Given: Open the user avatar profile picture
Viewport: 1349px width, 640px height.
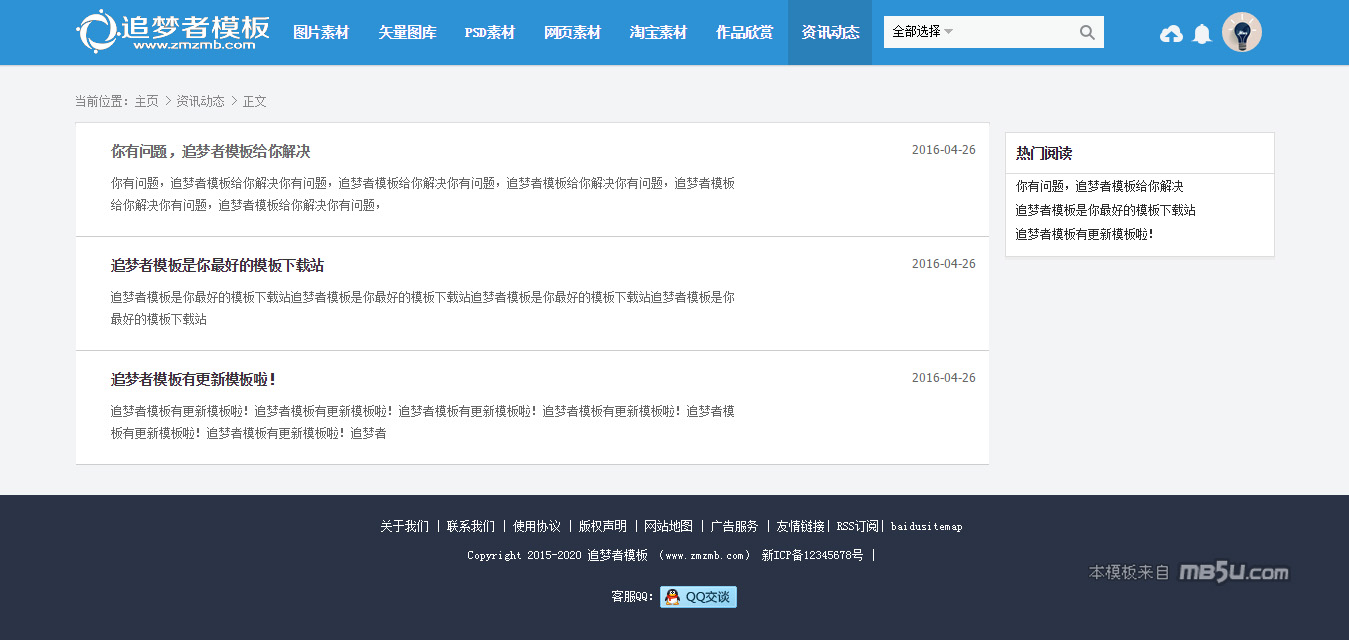Looking at the screenshot, I should coord(1241,32).
